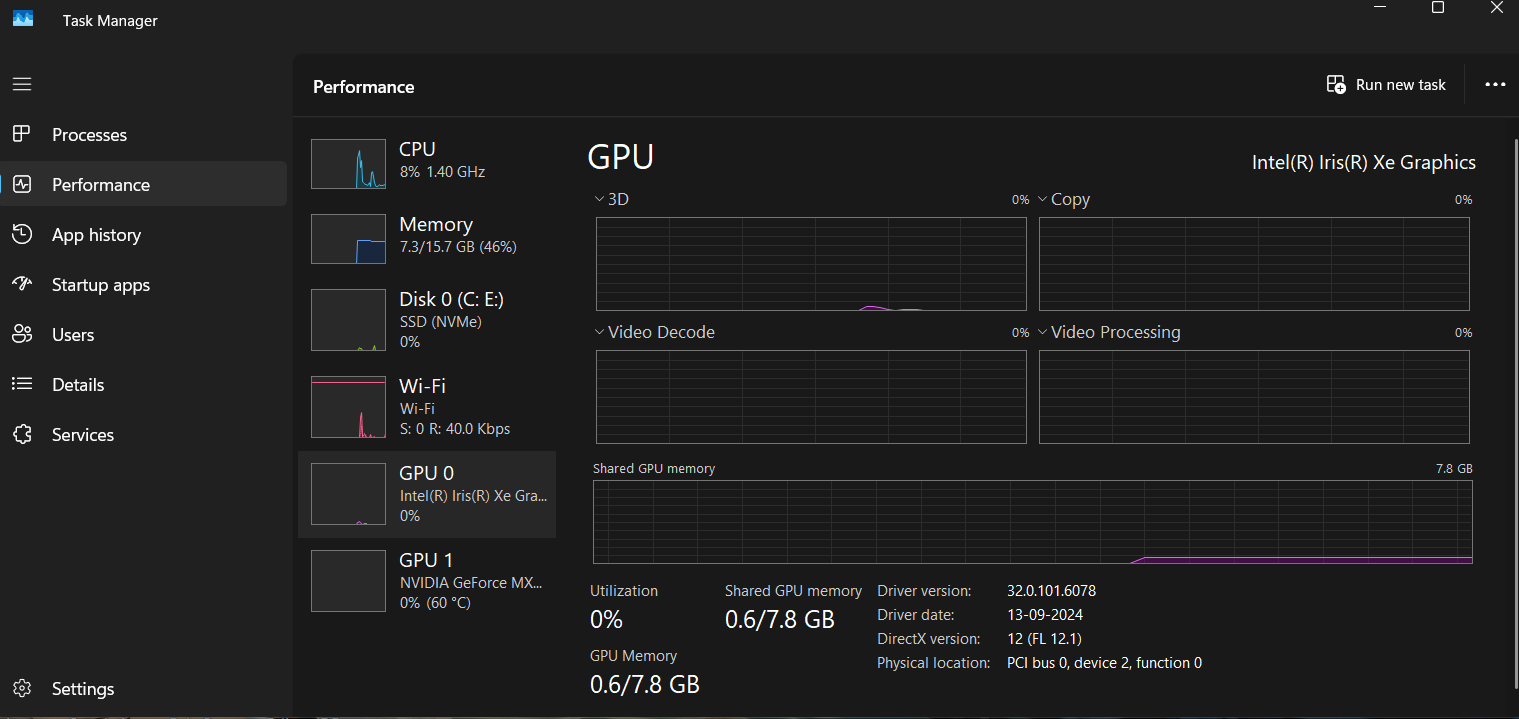Click the "7.8 GB" maximum label above memory graph
The image size is (1519, 719).
tap(1455, 468)
